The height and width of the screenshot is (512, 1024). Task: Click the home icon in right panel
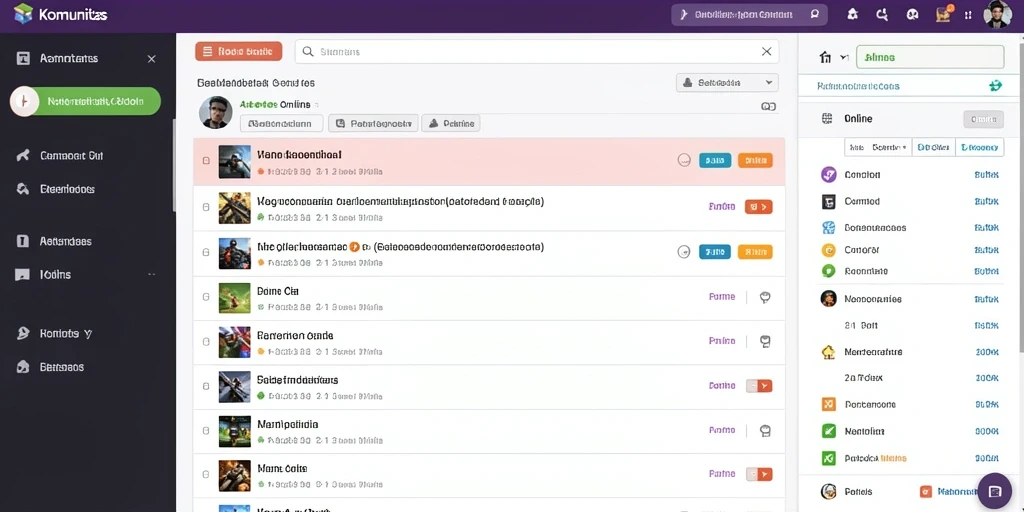point(825,57)
